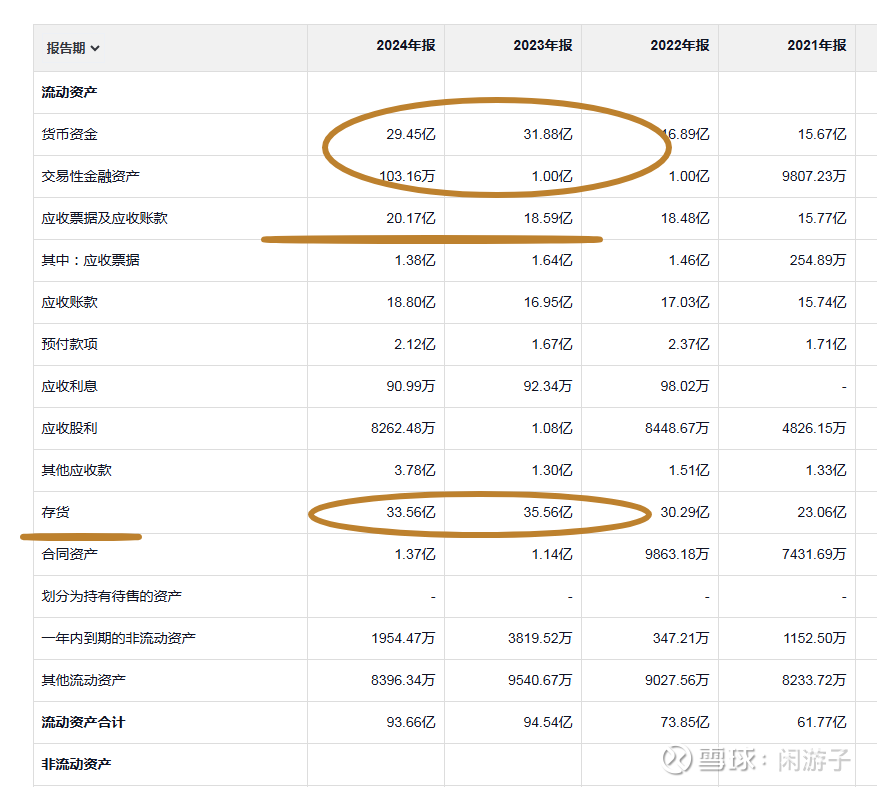This screenshot has height=787, width=877.
Task: Click the 33.56亿 存货 value
Action: 411,512
